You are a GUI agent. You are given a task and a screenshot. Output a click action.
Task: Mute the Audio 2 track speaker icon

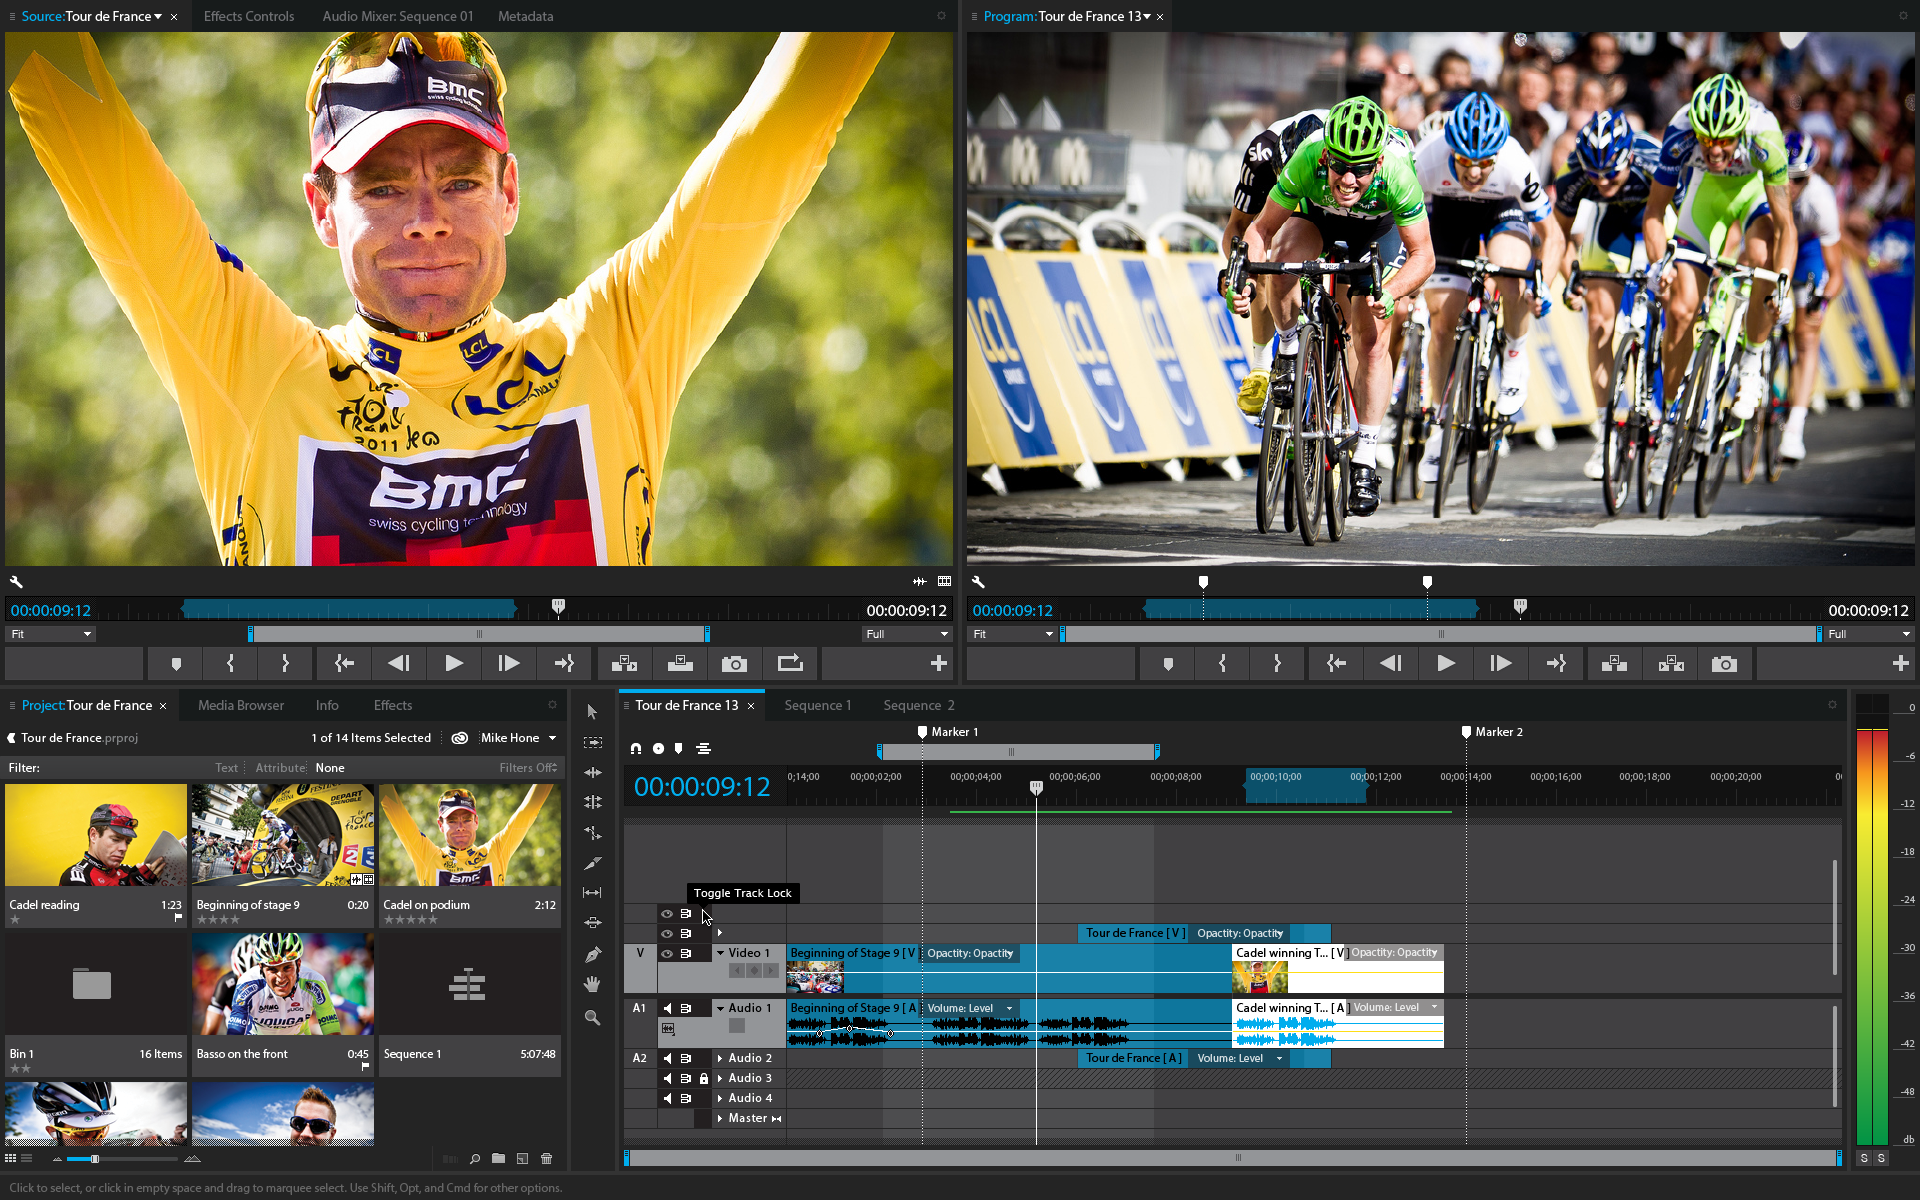[667, 1058]
